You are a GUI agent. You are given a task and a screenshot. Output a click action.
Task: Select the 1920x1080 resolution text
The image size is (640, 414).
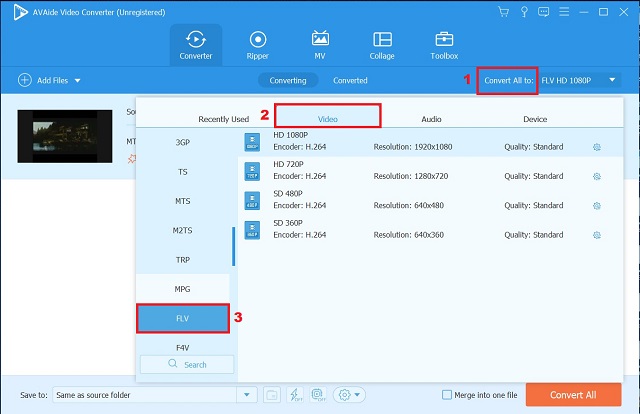coord(433,147)
